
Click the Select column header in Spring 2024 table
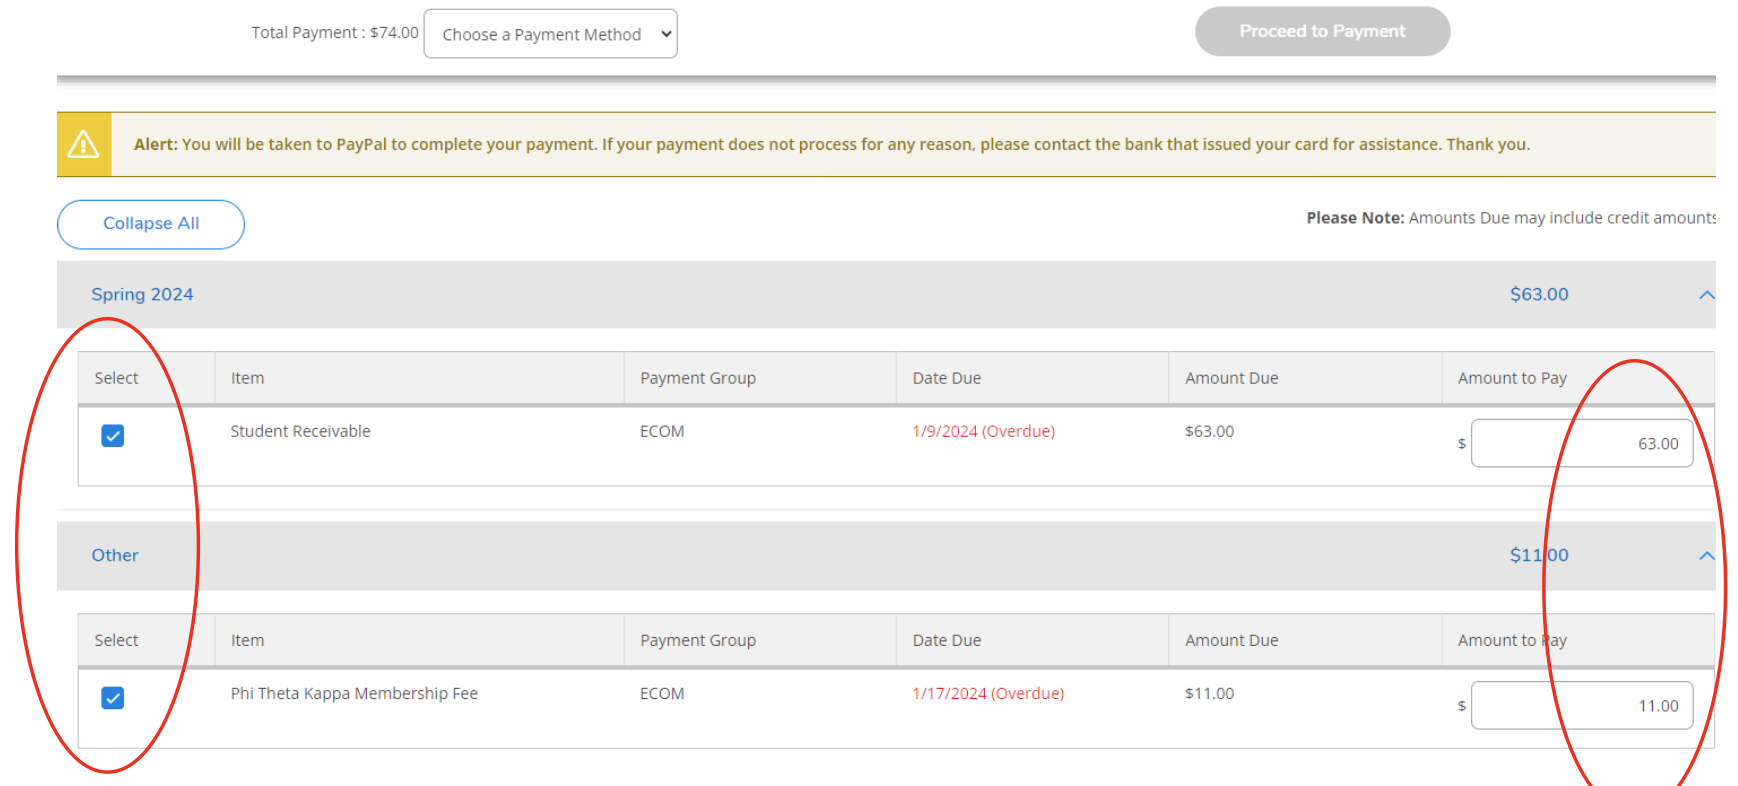tap(116, 378)
